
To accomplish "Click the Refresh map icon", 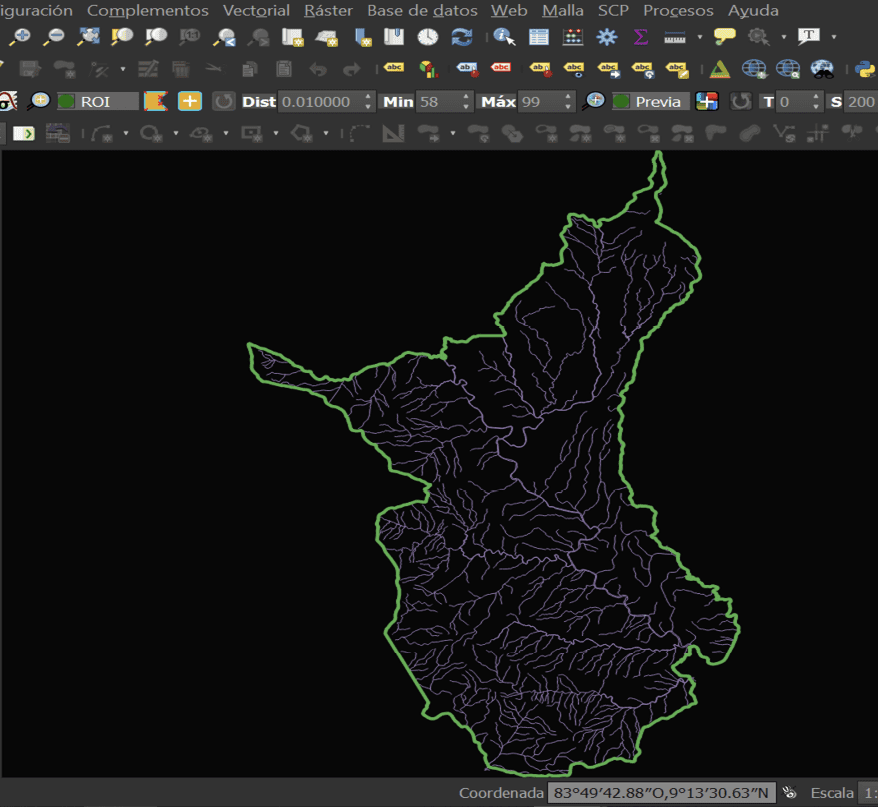I will click(461, 37).
